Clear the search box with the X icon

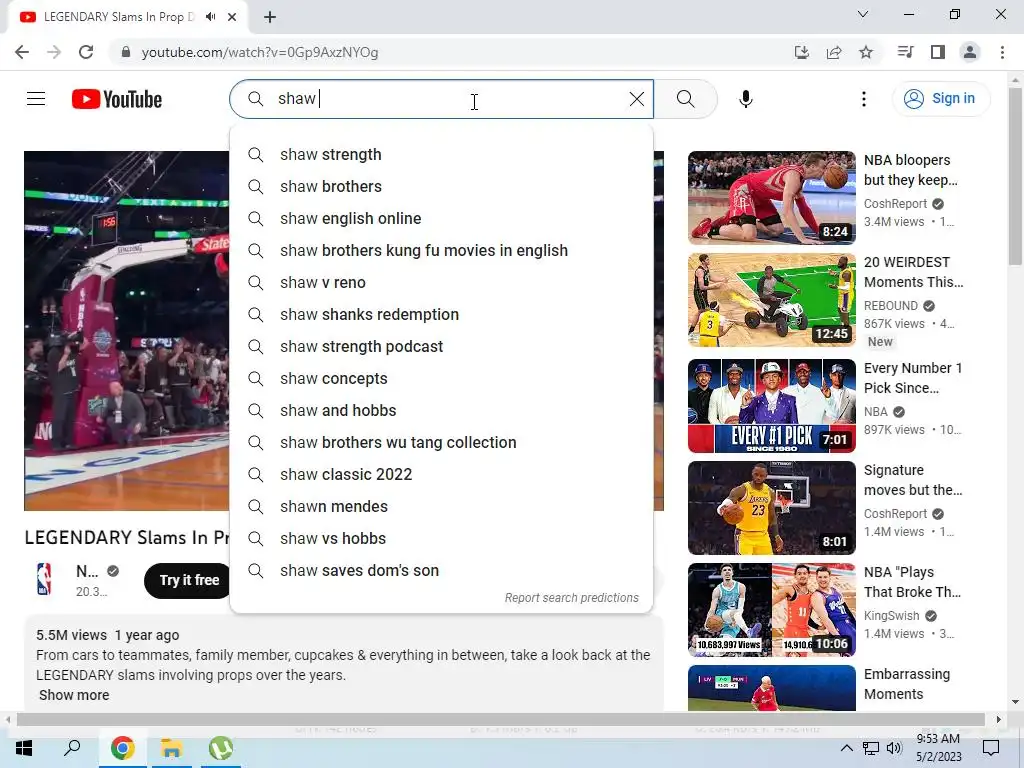(x=637, y=99)
